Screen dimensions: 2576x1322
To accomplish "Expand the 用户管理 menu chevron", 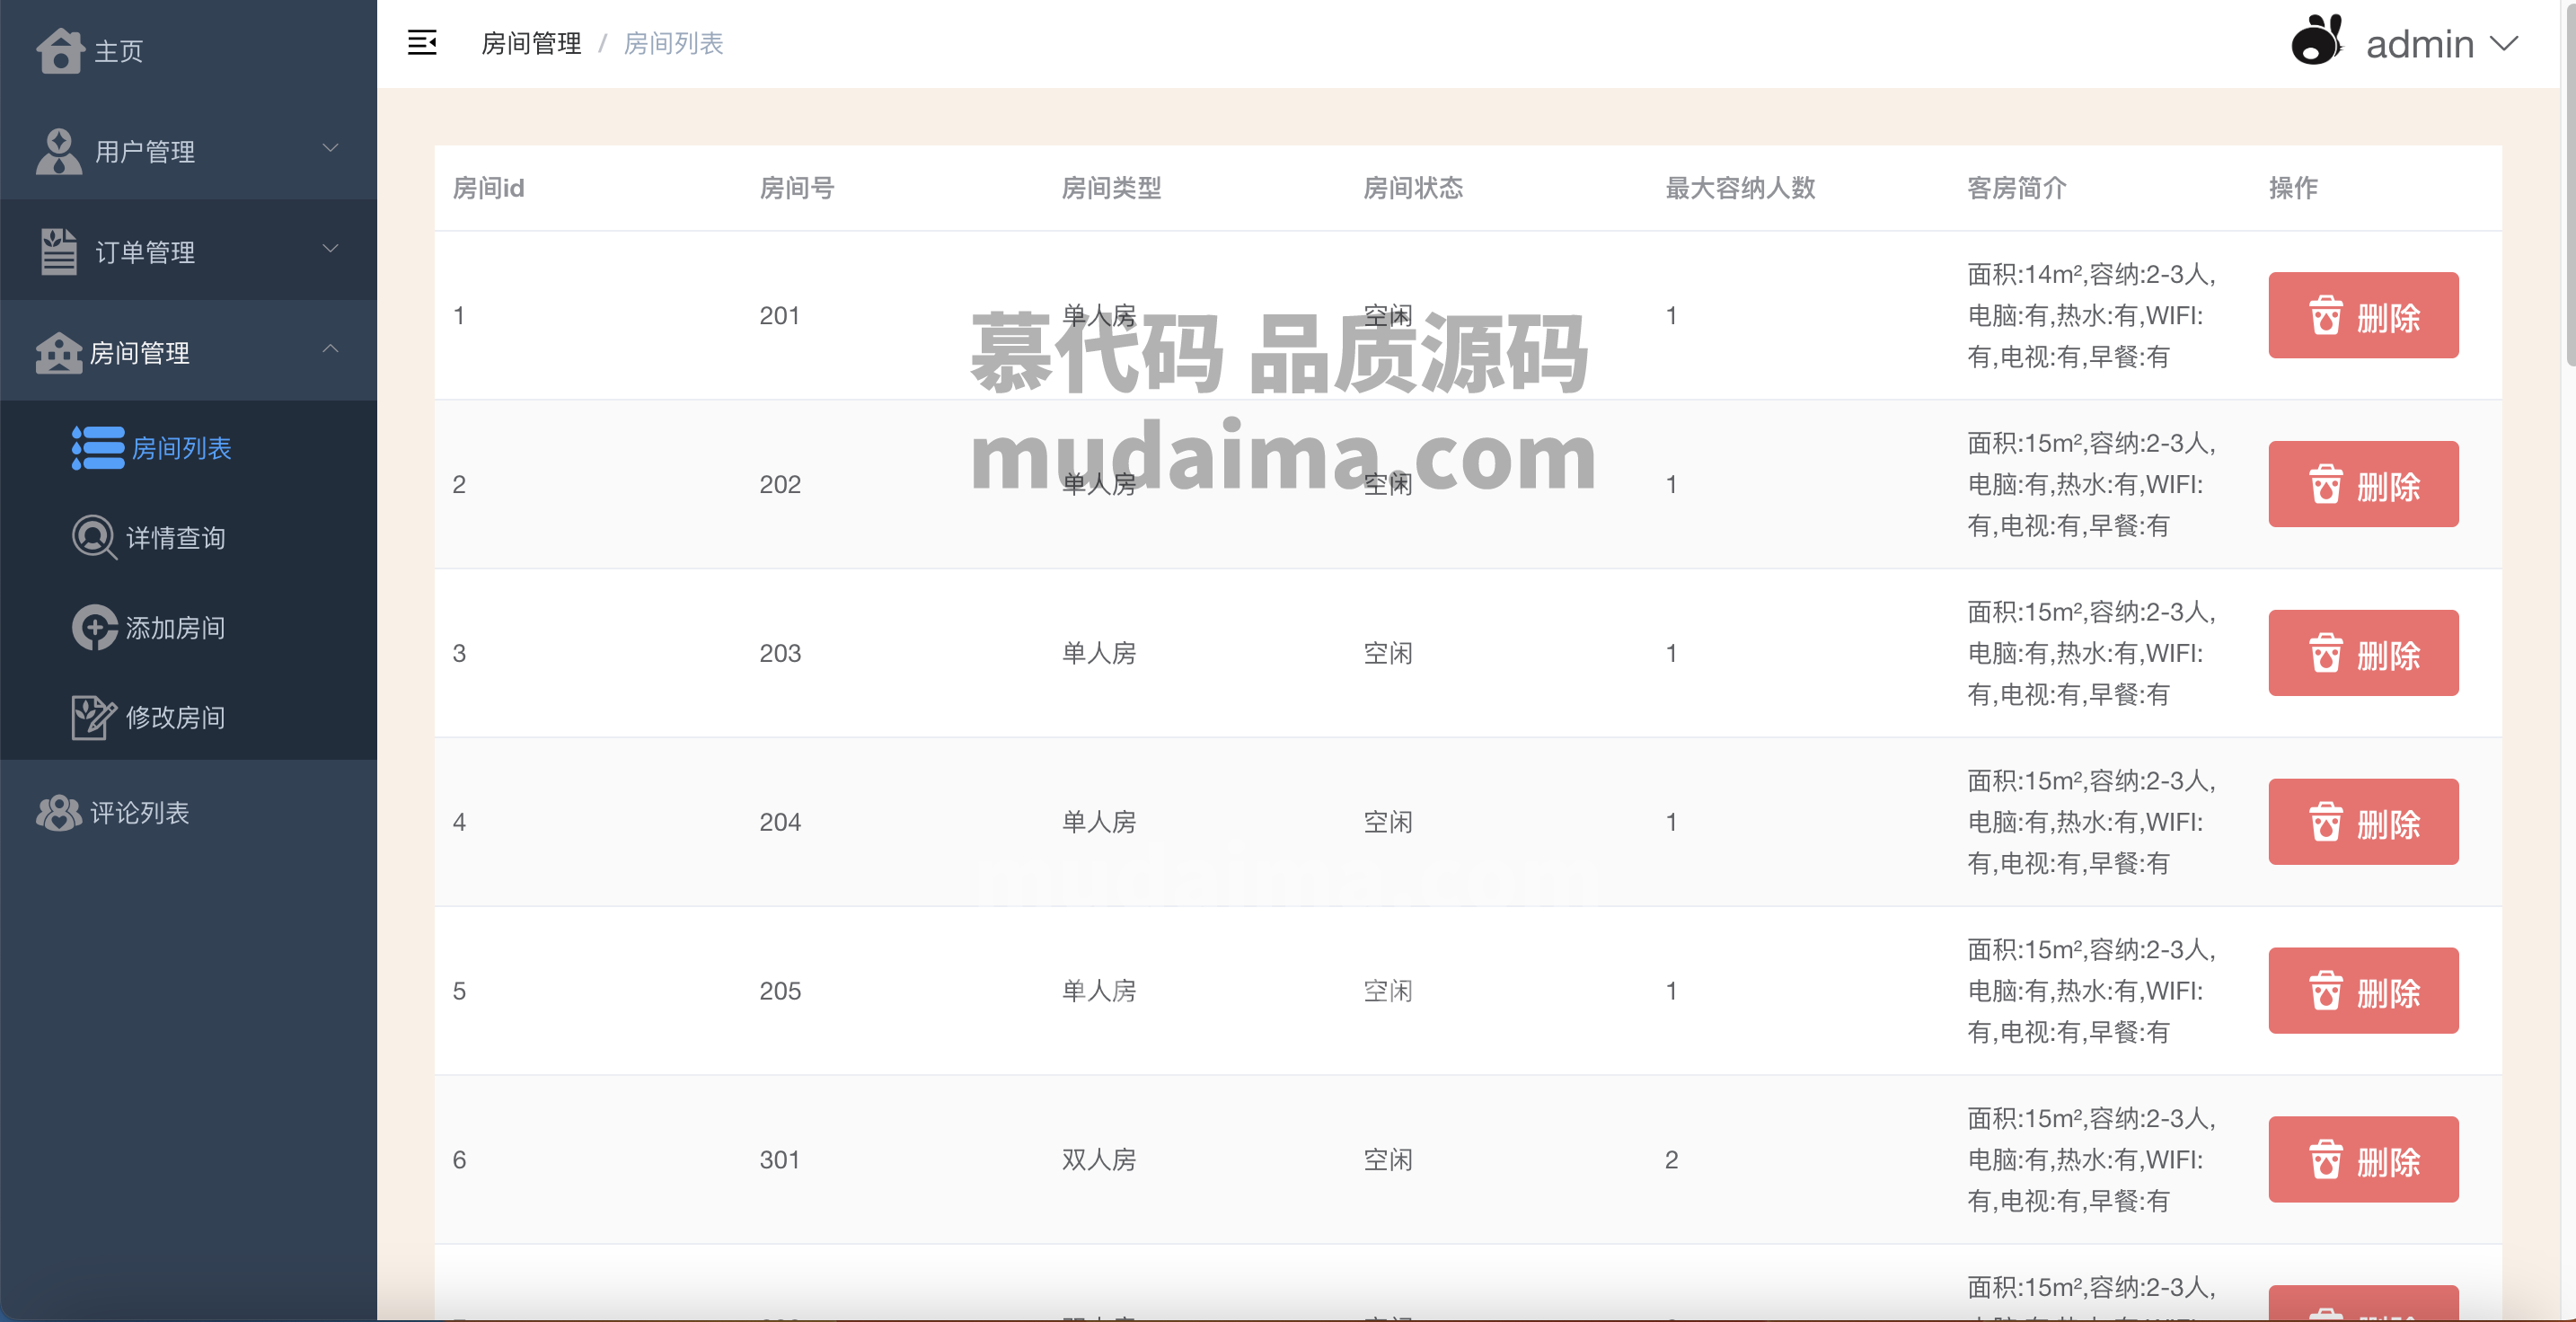I will [x=330, y=149].
